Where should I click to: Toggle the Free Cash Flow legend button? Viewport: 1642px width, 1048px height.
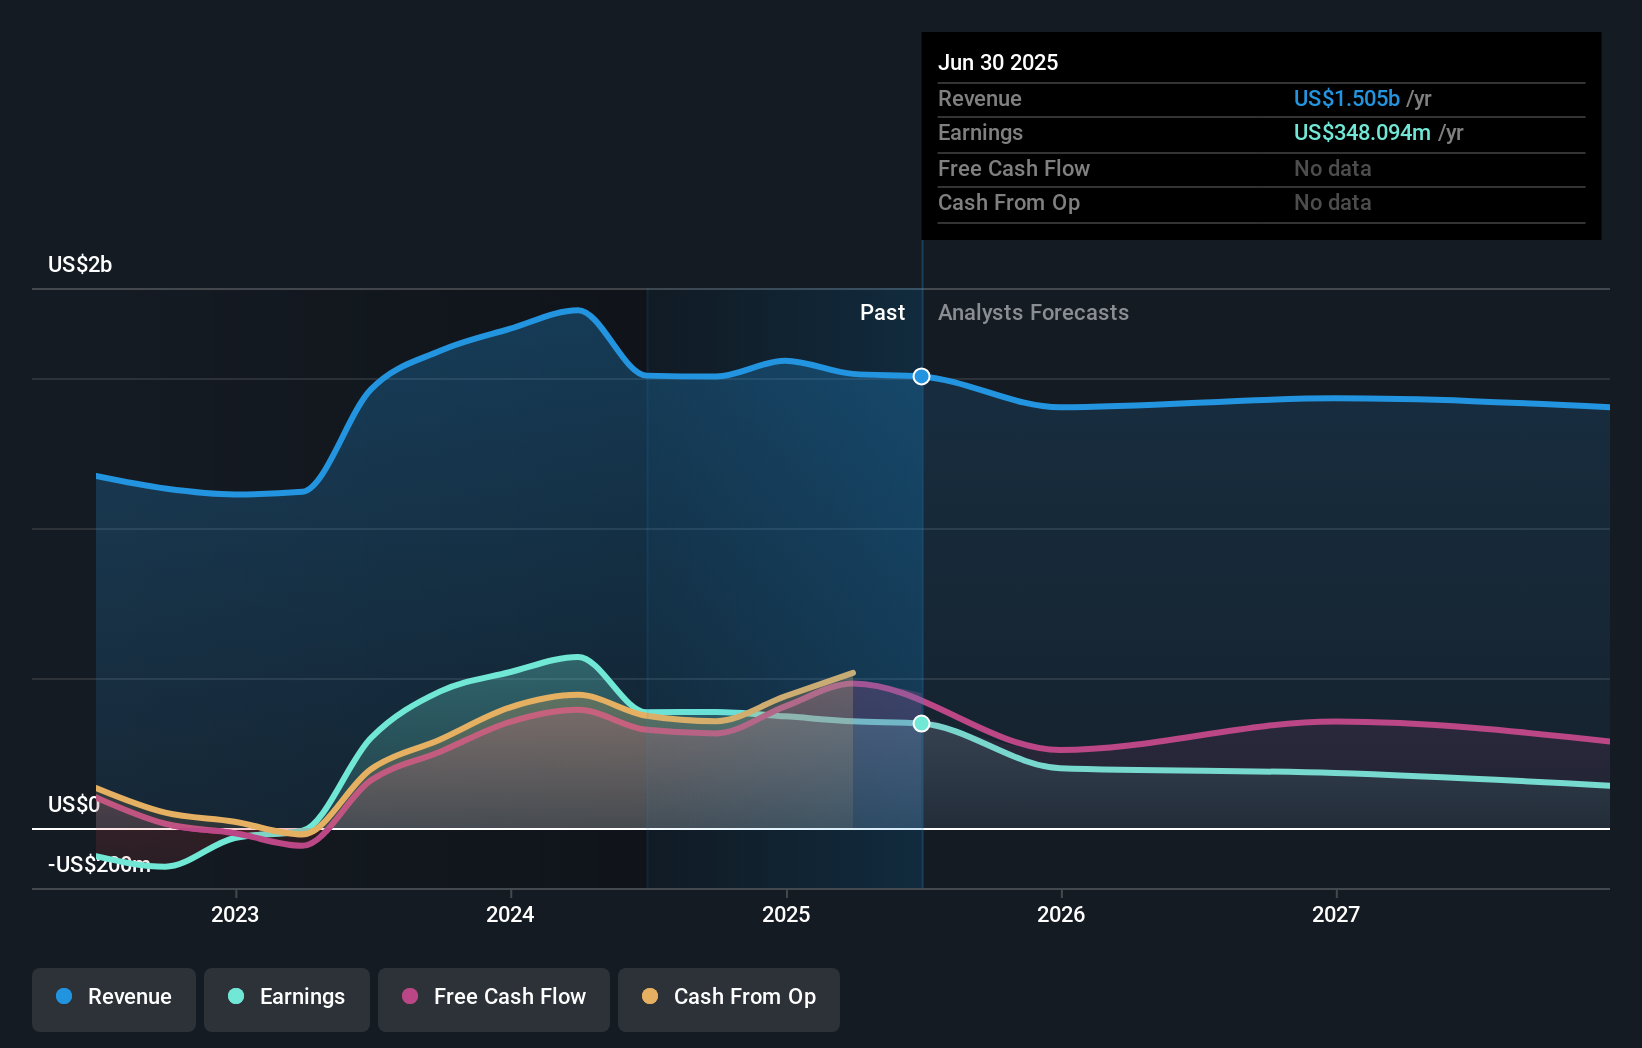[x=494, y=999]
